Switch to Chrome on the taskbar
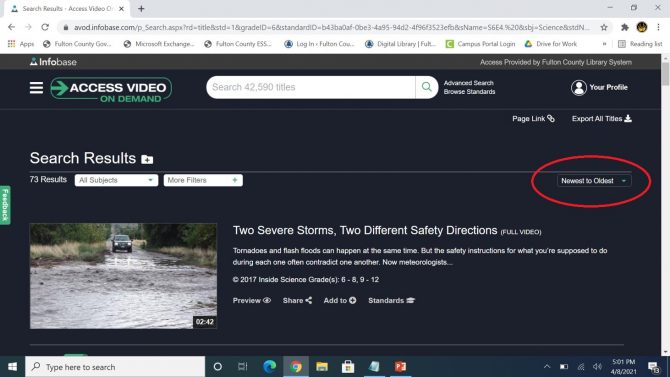670x377 pixels. click(296, 367)
